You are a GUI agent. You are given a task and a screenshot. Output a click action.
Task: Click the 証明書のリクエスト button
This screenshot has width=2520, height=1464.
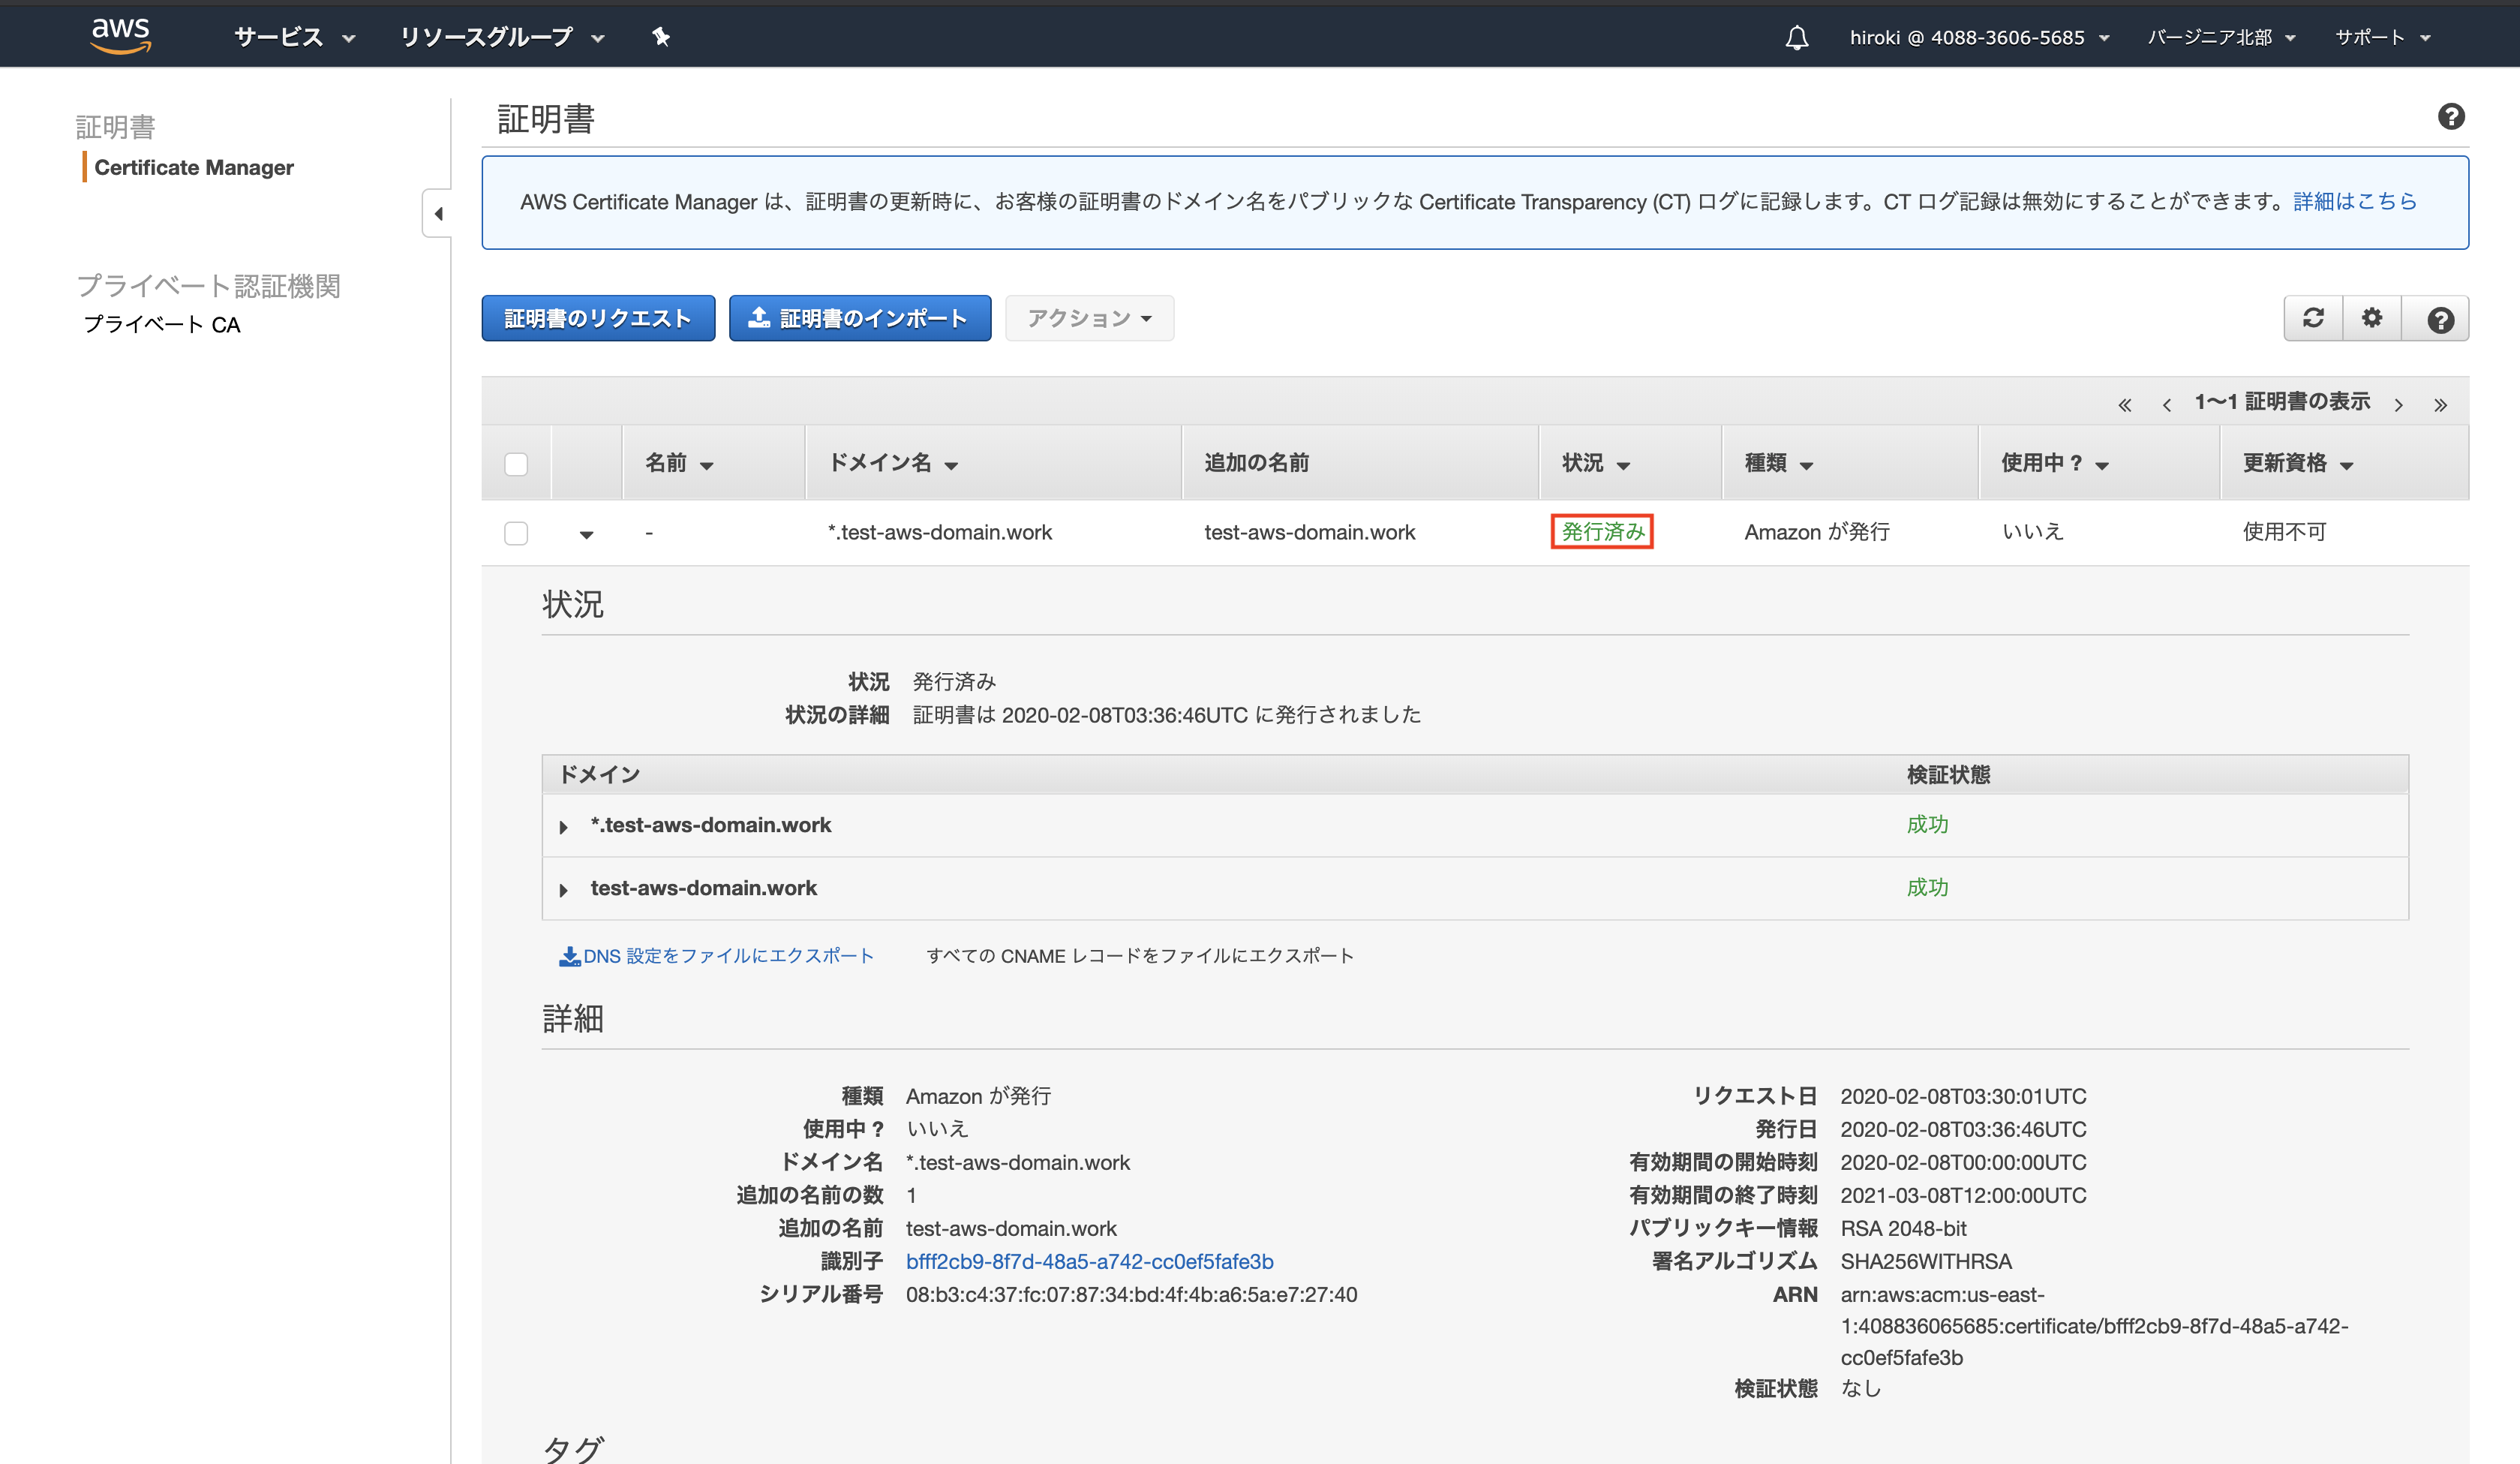coord(597,318)
